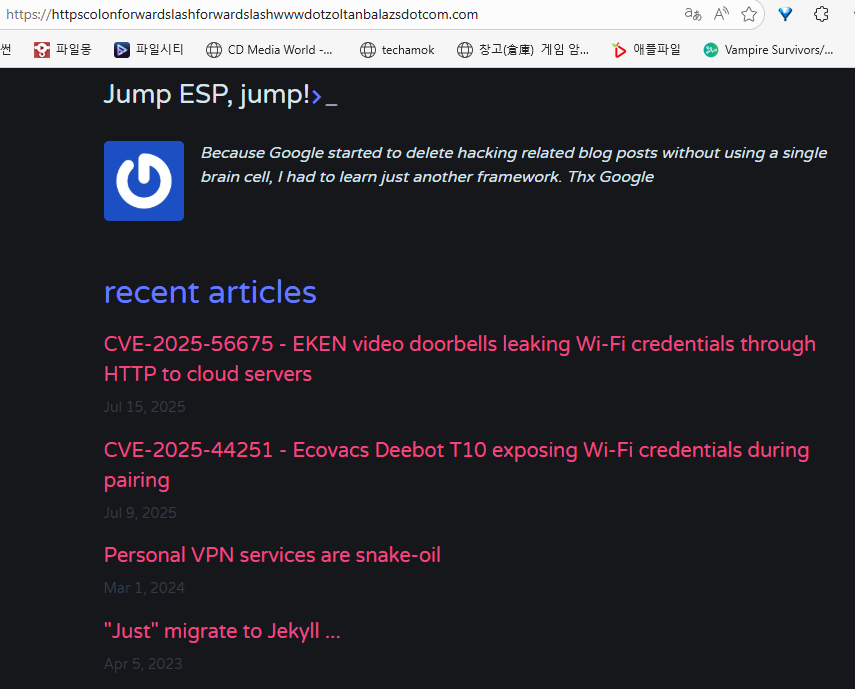Open the 애플파일 bookmark

[x=646, y=49]
